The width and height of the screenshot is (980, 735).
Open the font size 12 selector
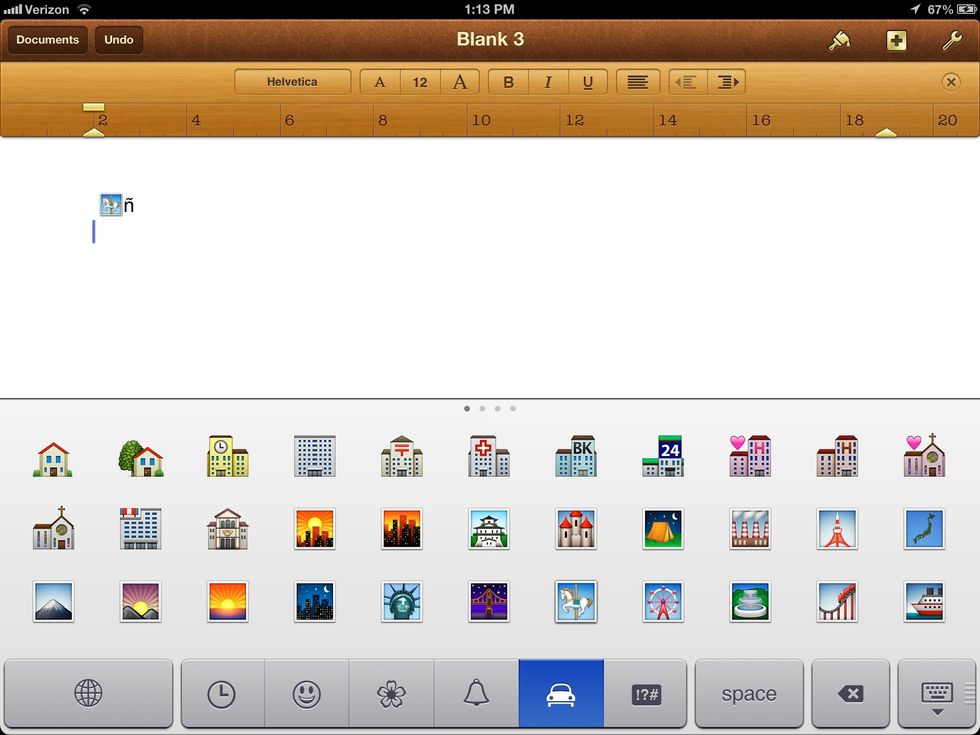[x=420, y=82]
